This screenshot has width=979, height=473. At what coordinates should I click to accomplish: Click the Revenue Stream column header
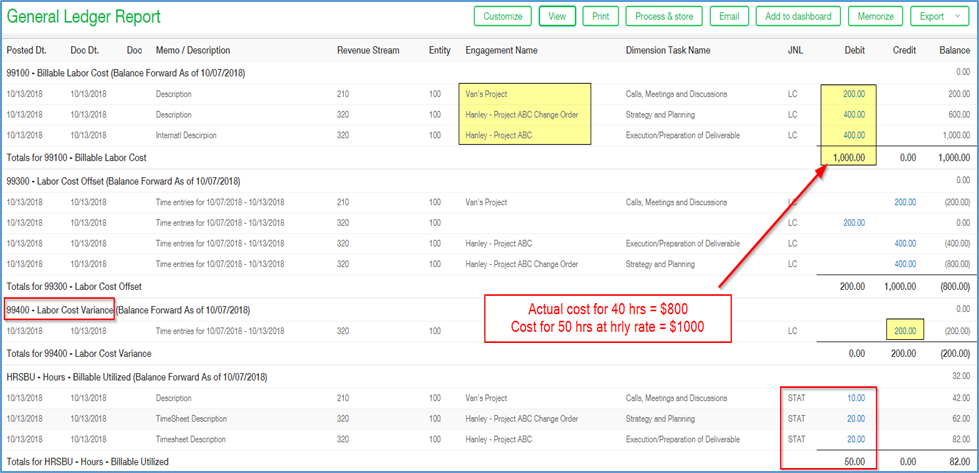pyautogui.click(x=368, y=51)
